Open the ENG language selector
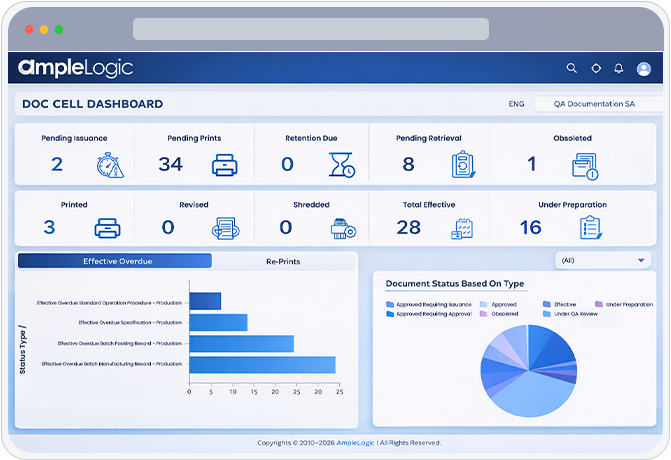Image resolution: width=671 pixels, height=460 pixels. [x=516, y=104]
